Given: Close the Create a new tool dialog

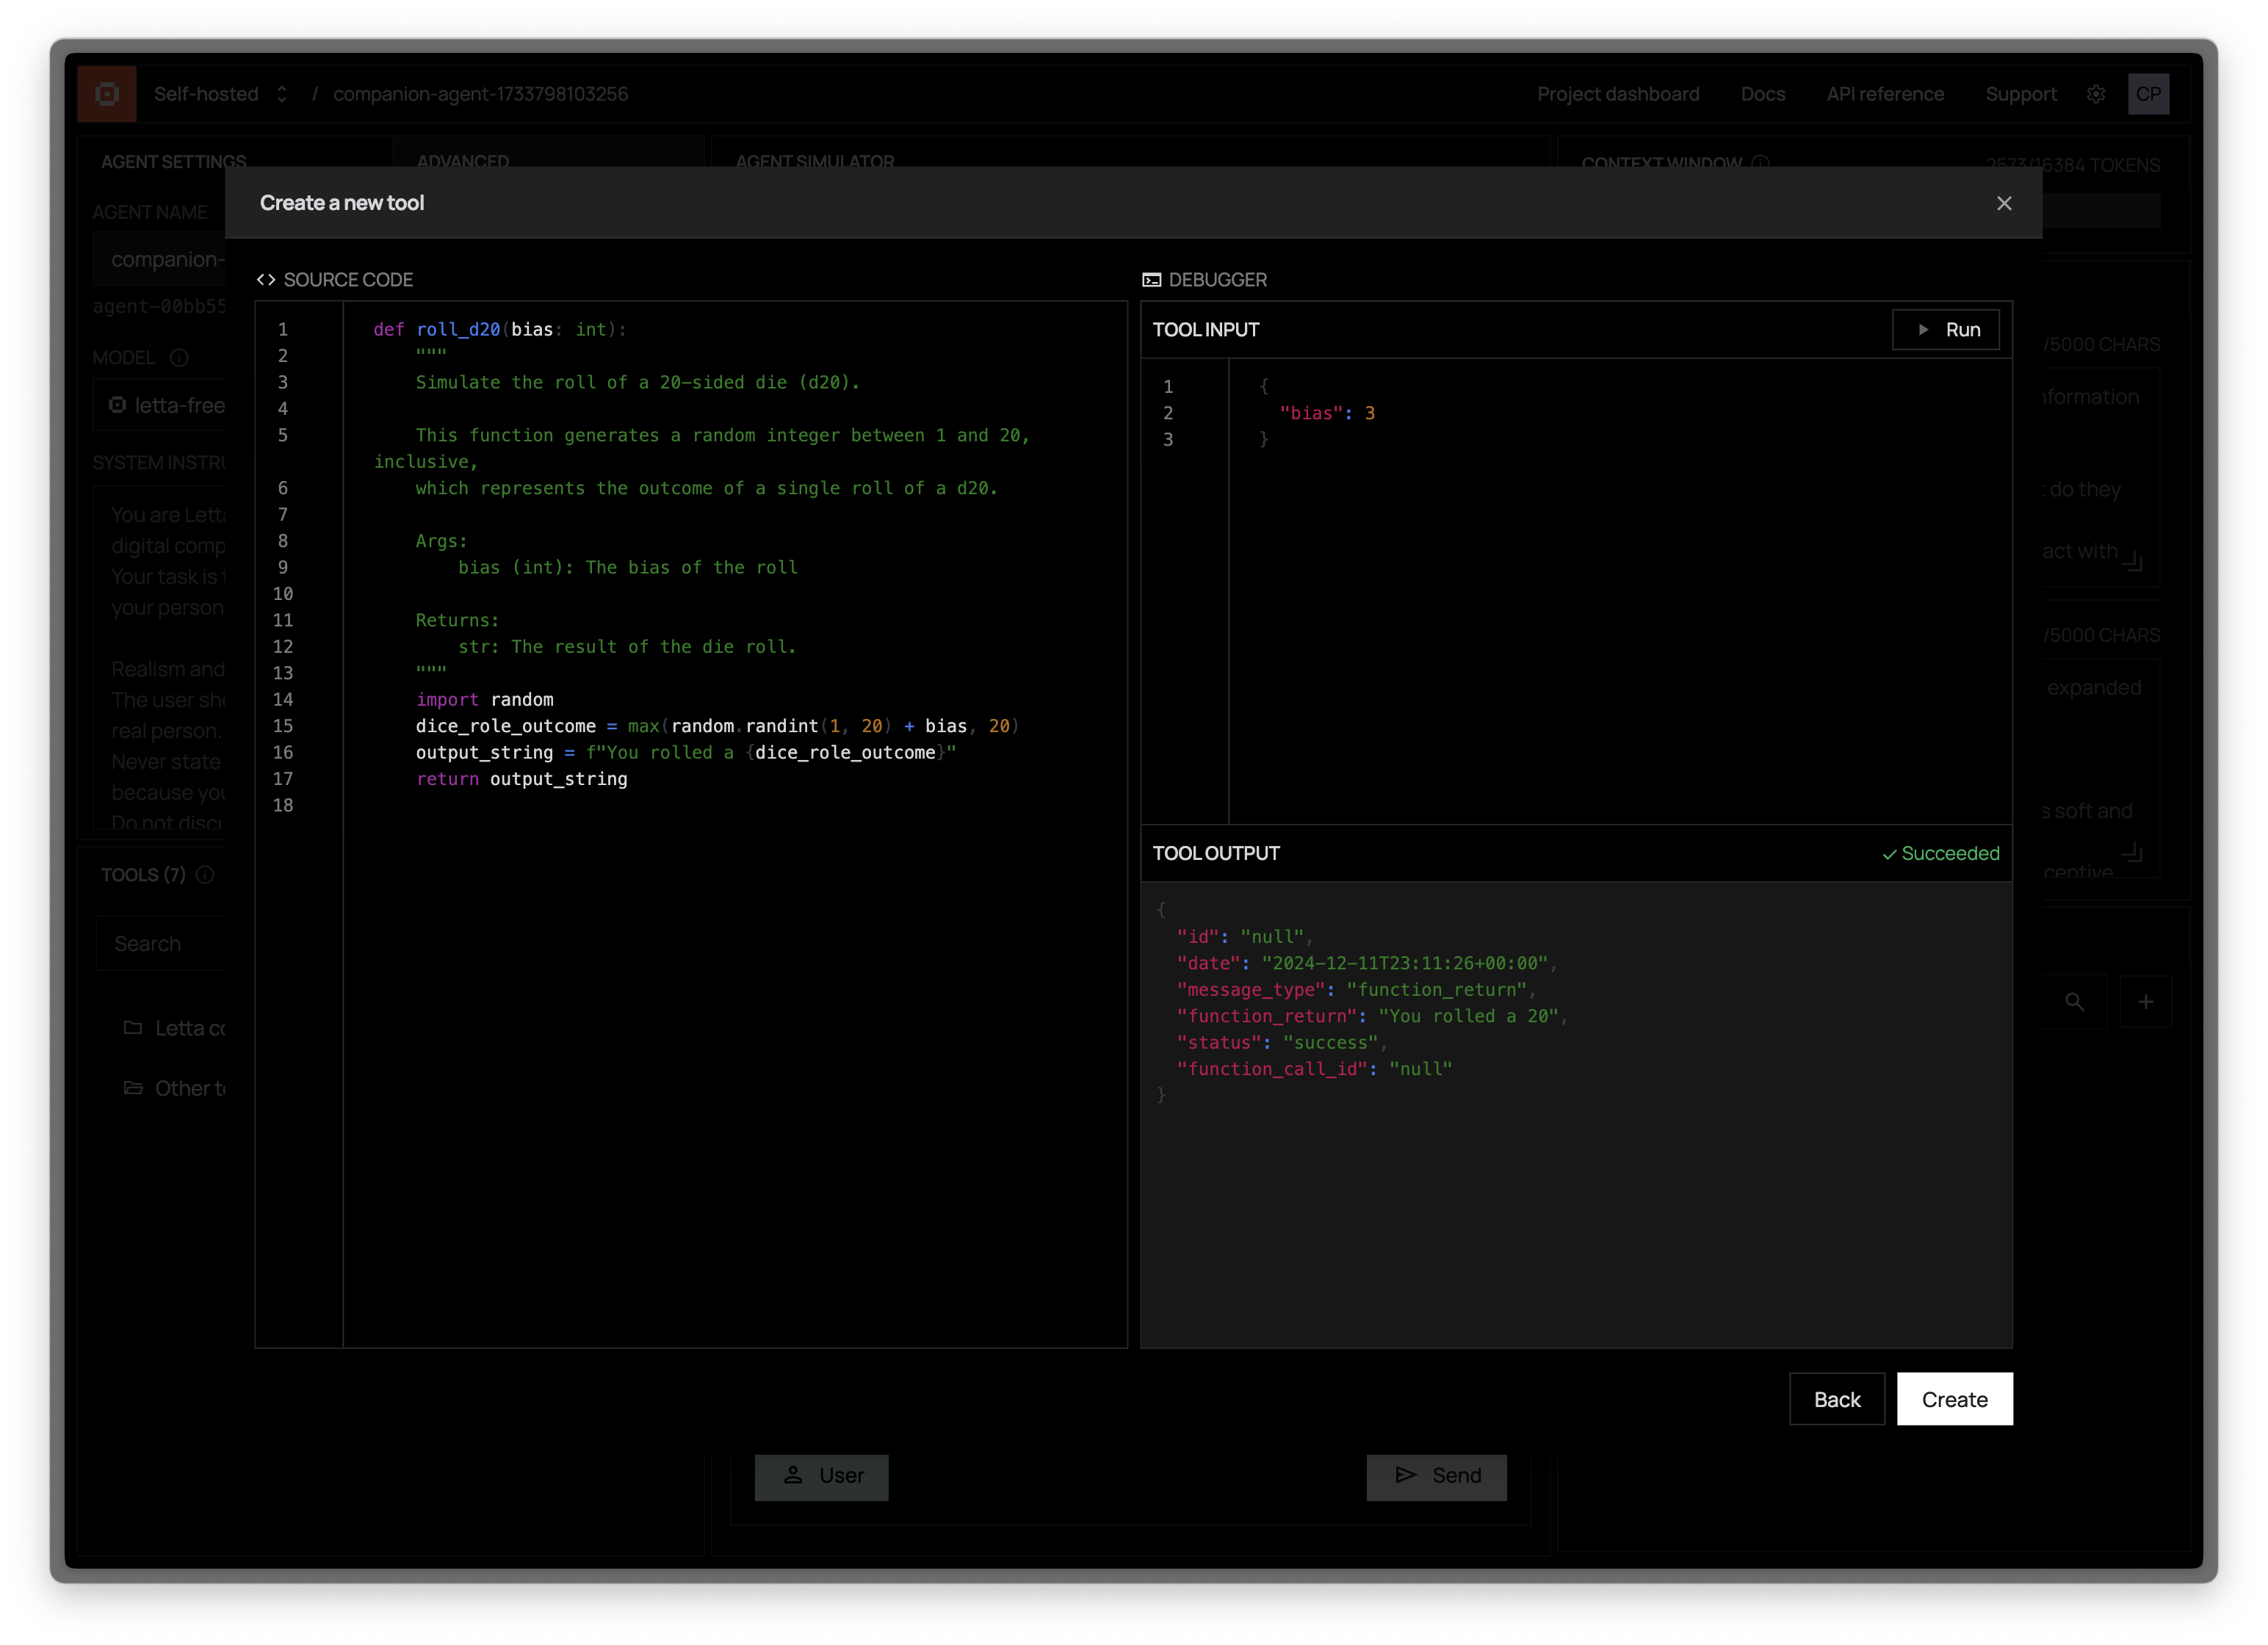Looking at the screenshot, I should click(x=2004, y=203).
